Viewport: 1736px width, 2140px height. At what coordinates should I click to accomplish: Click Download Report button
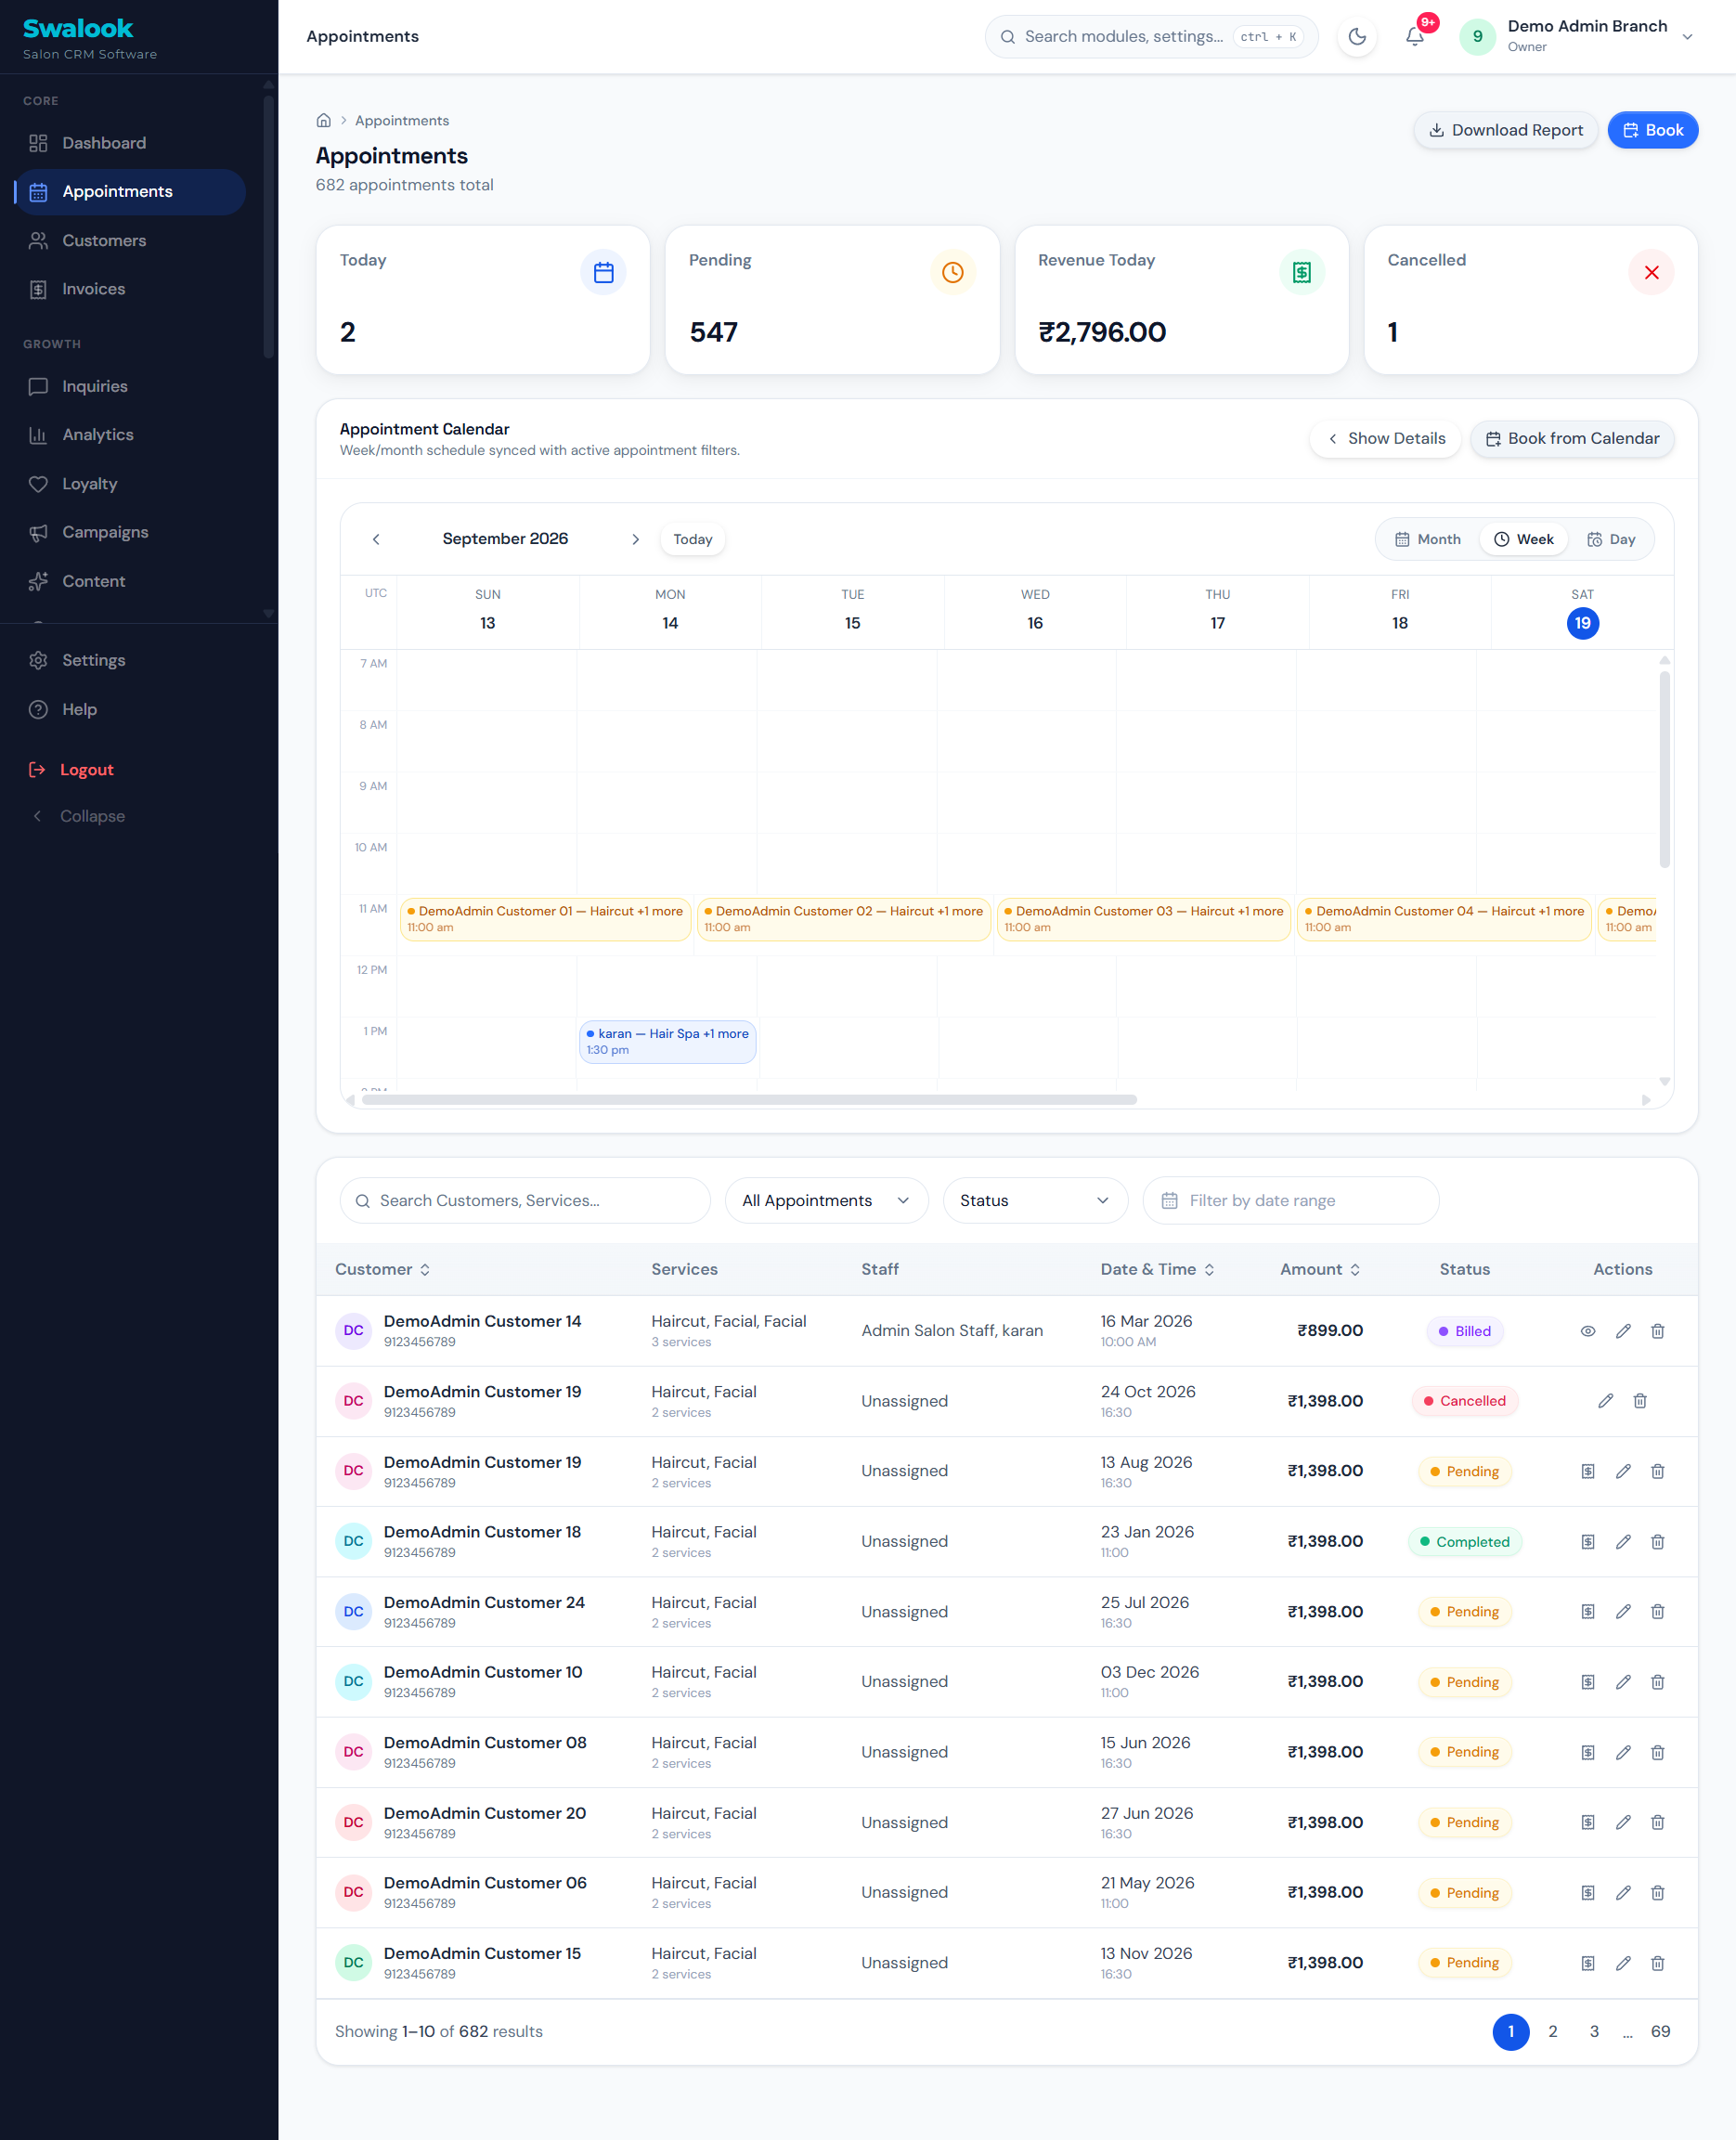coord(1505,130)
